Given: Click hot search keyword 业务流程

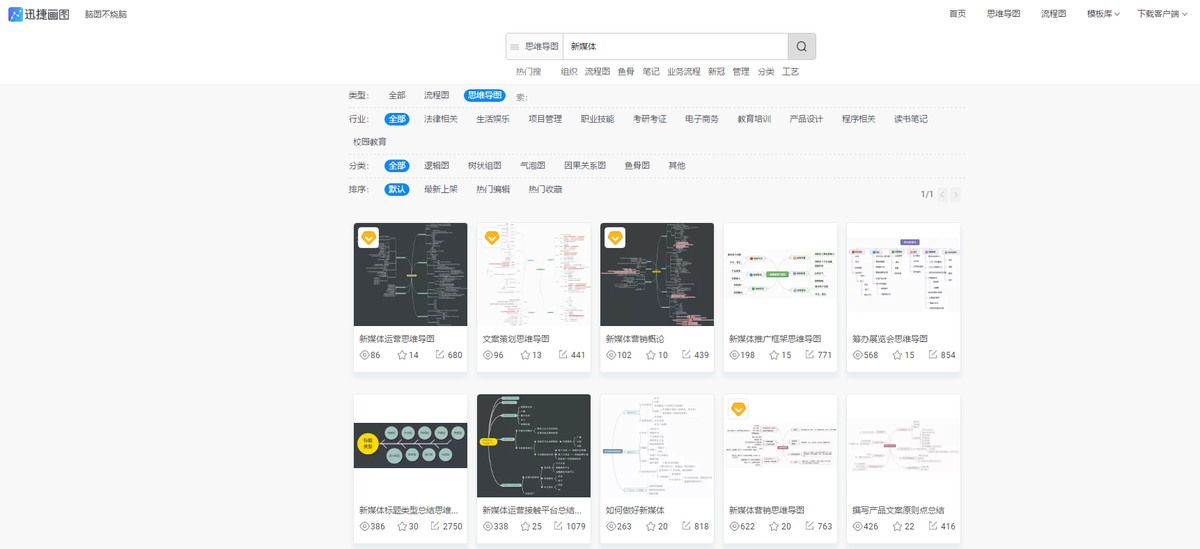Looking at the screenshot, I should click(683, 72).
